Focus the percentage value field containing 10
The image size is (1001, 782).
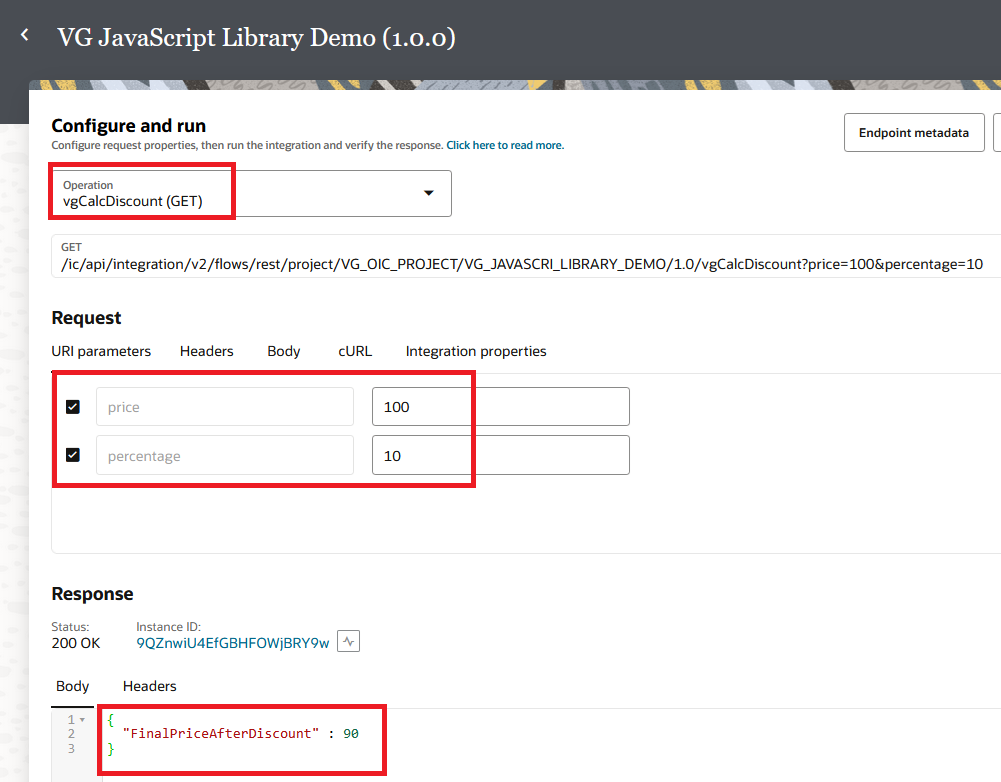[500, 455]
